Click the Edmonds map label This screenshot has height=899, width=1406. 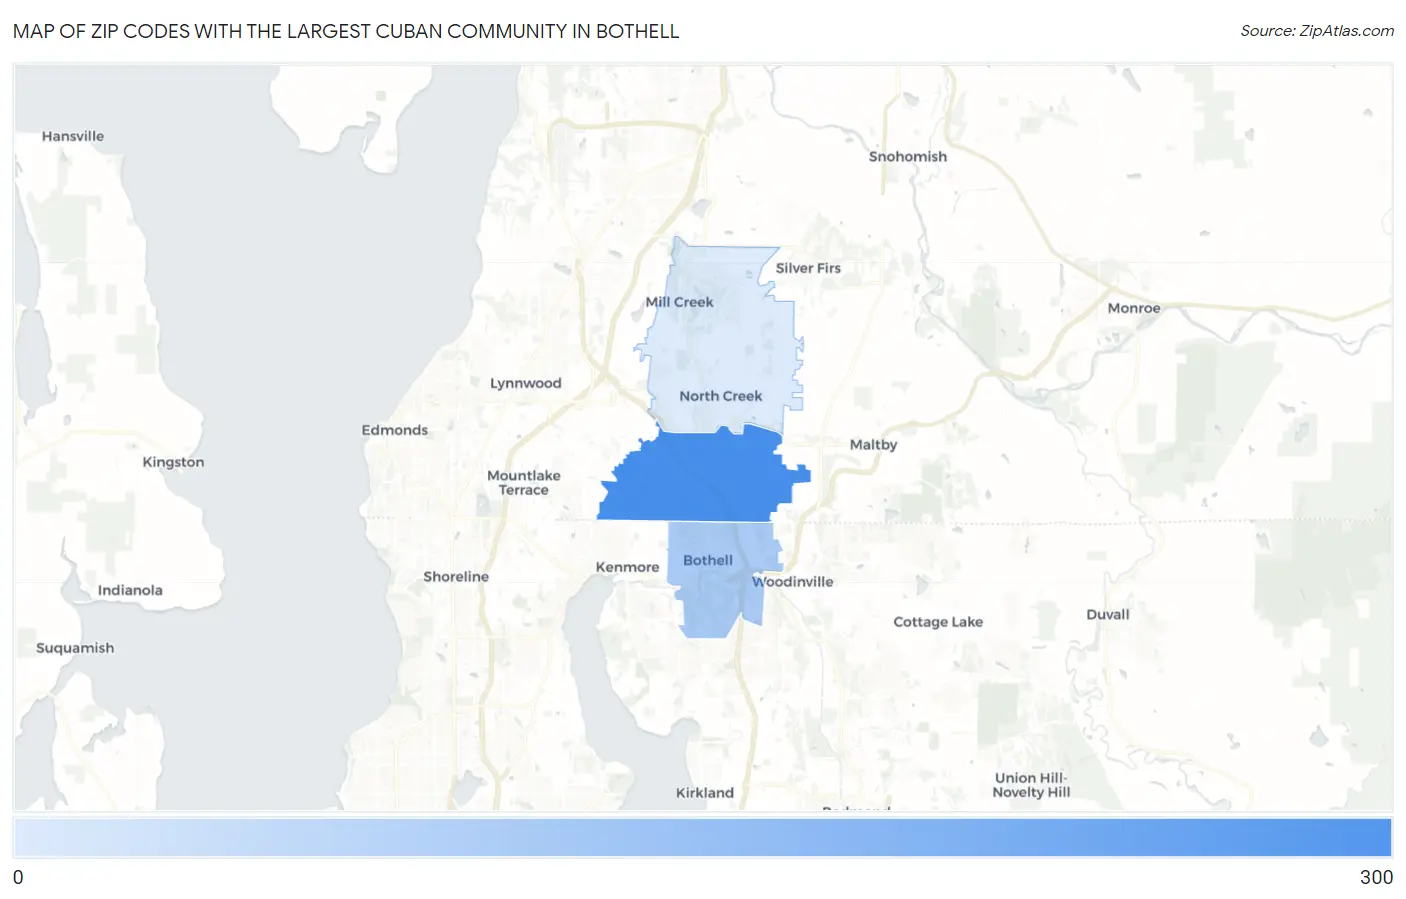(x=395, y=430)
